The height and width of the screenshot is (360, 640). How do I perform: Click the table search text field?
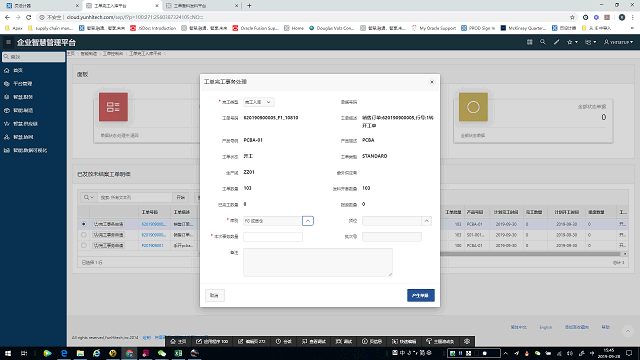pos(135,197)
